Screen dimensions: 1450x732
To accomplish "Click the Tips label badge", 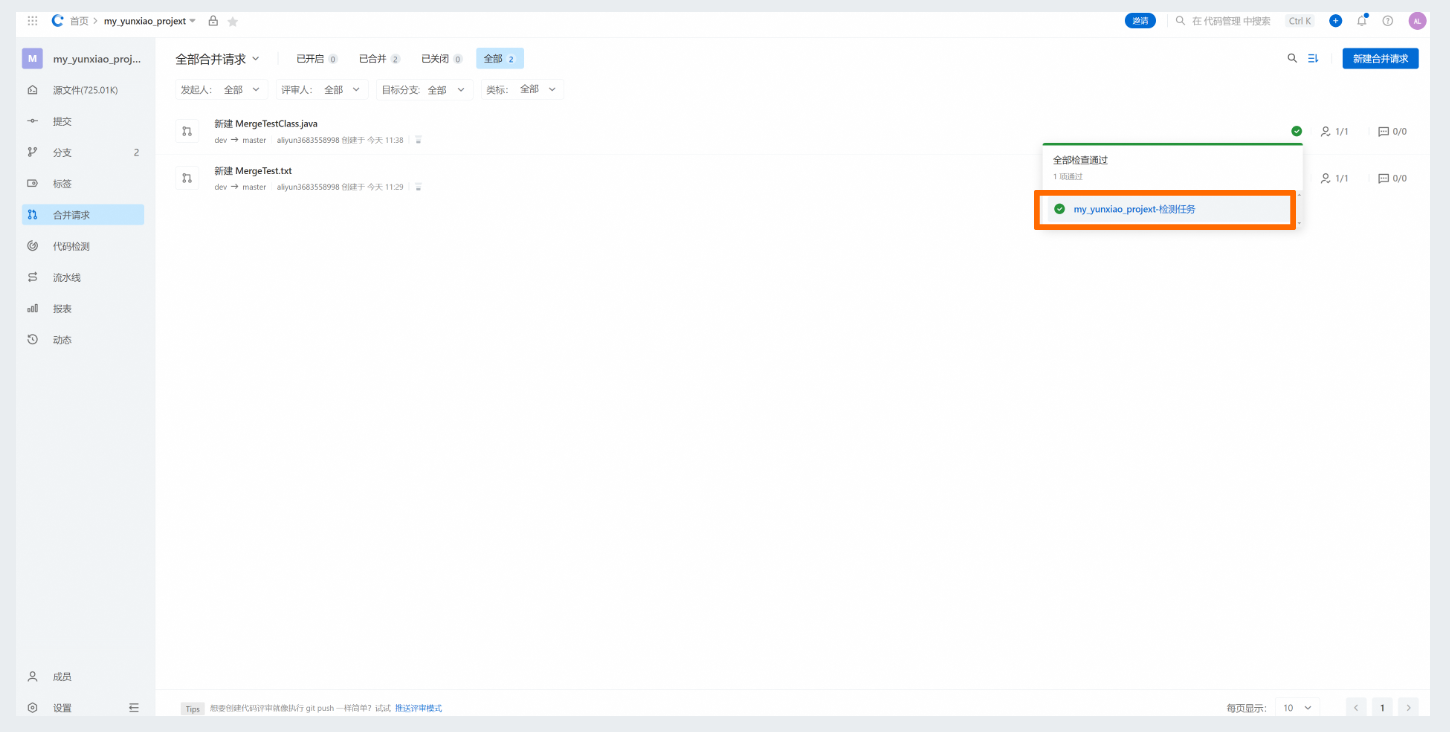I will (x=193, y=708).
